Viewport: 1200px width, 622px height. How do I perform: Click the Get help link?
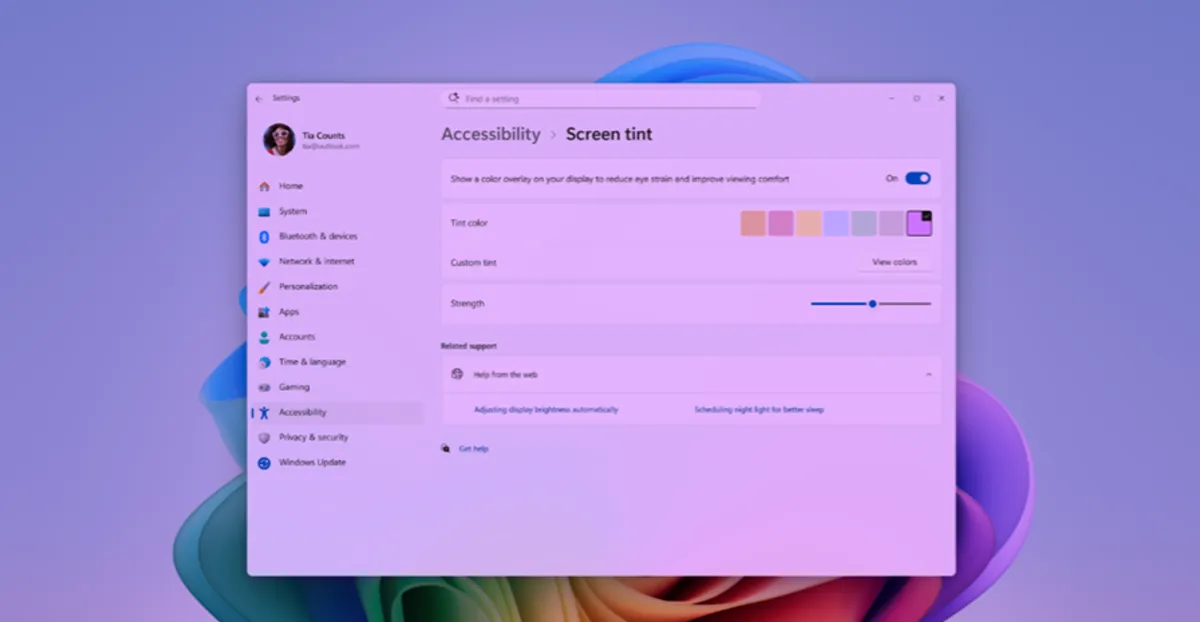coord(473,449)
